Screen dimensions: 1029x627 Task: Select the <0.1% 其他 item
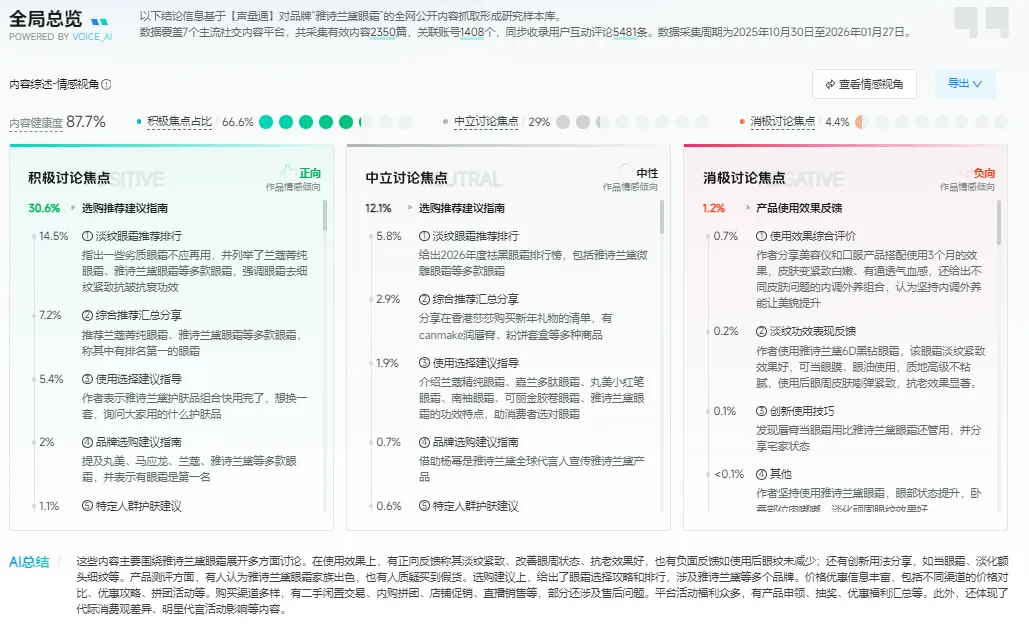774,474
